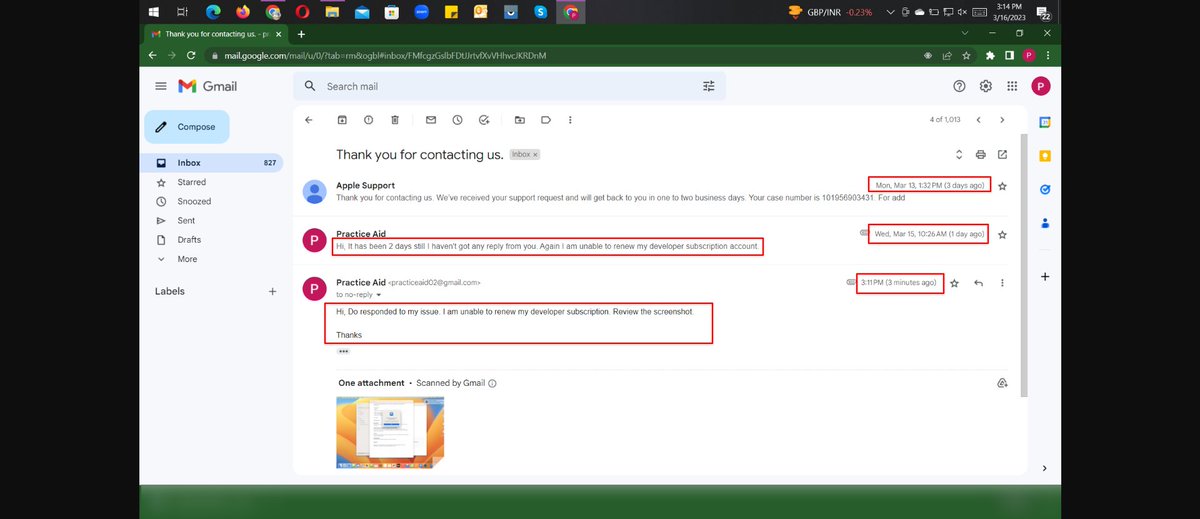Show trimmed content ellipsis
The height and width of the screenshot is (519, 1200).
pos(343,351)
